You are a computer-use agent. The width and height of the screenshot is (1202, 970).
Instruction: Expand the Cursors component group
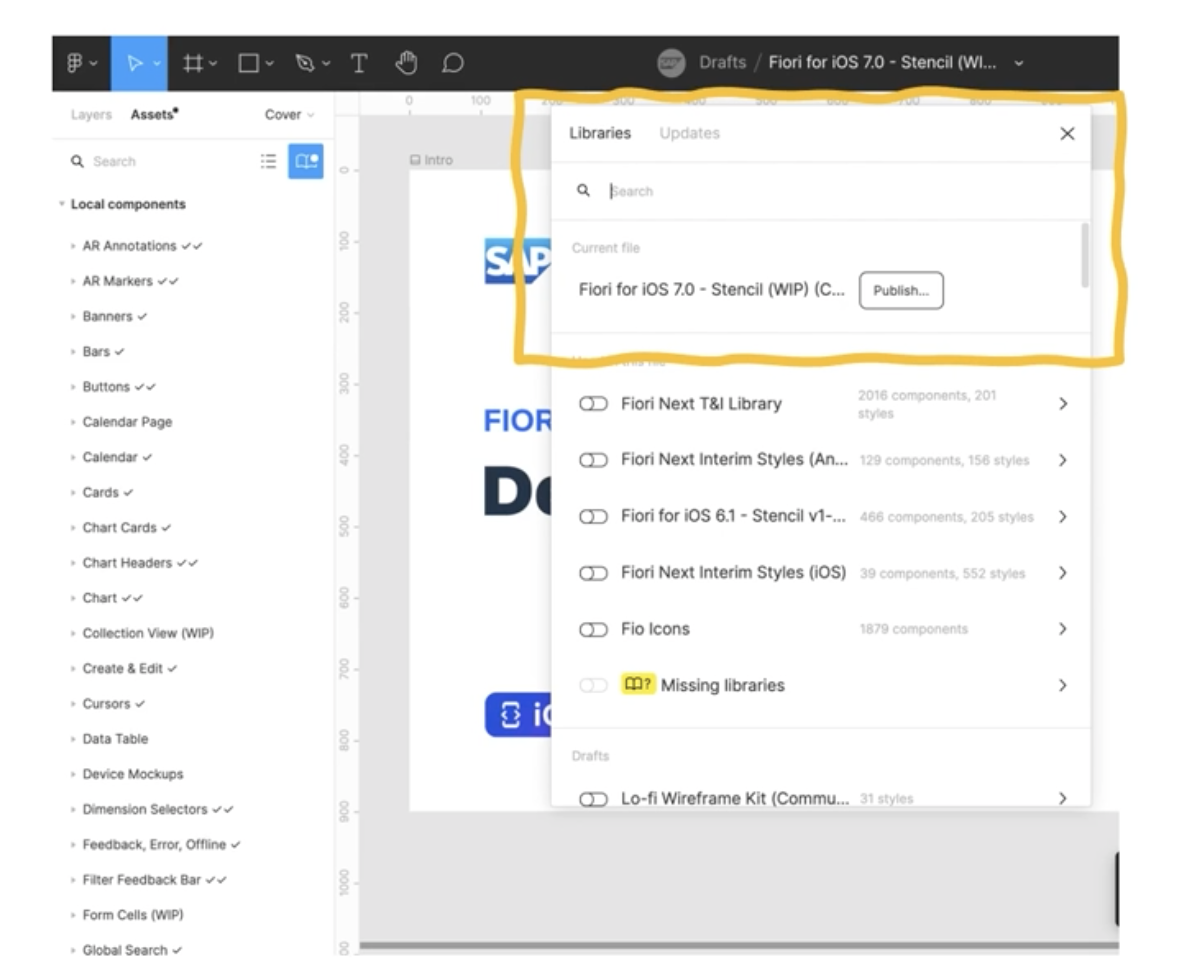pos(74,704)
